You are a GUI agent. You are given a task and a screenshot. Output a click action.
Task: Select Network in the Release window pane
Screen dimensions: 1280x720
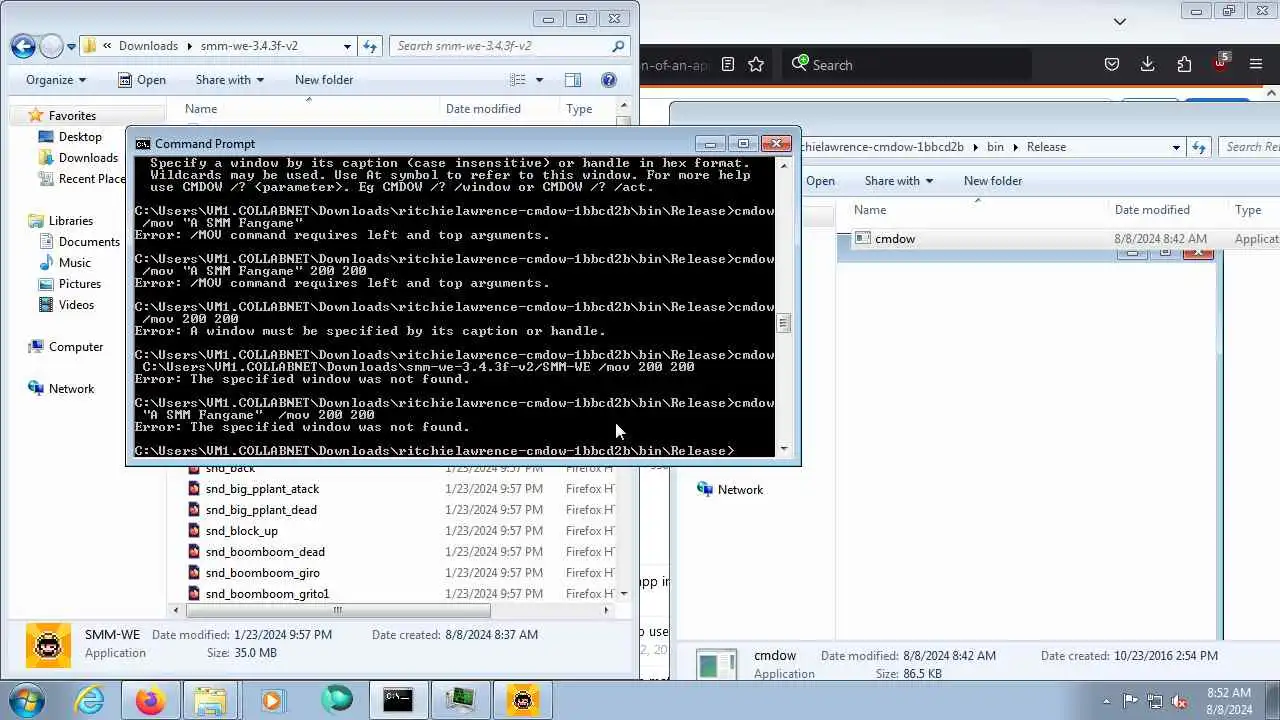point(740,490)
